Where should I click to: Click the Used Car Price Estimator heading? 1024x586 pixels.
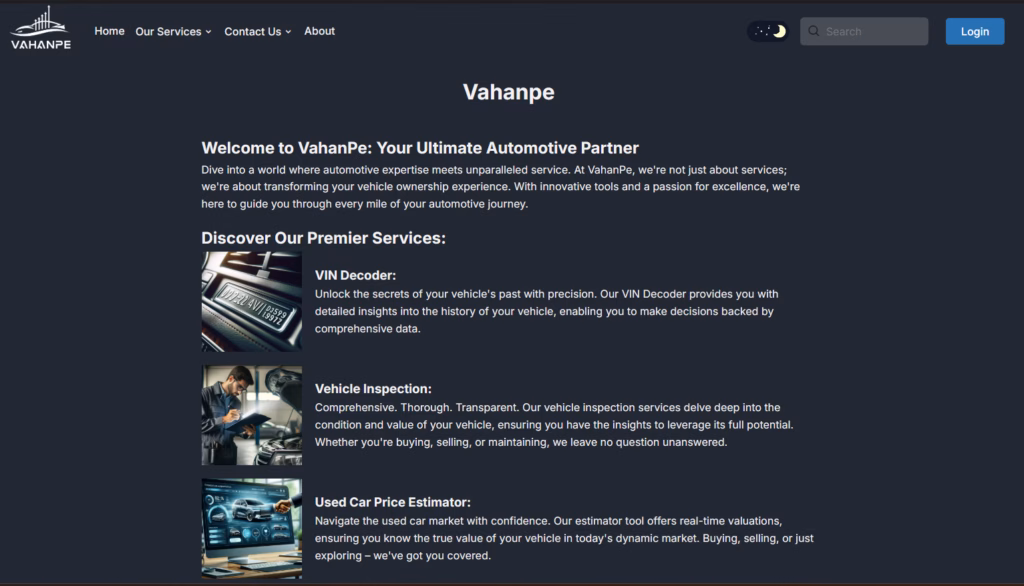pyautogui.click(x=392, y=502)
